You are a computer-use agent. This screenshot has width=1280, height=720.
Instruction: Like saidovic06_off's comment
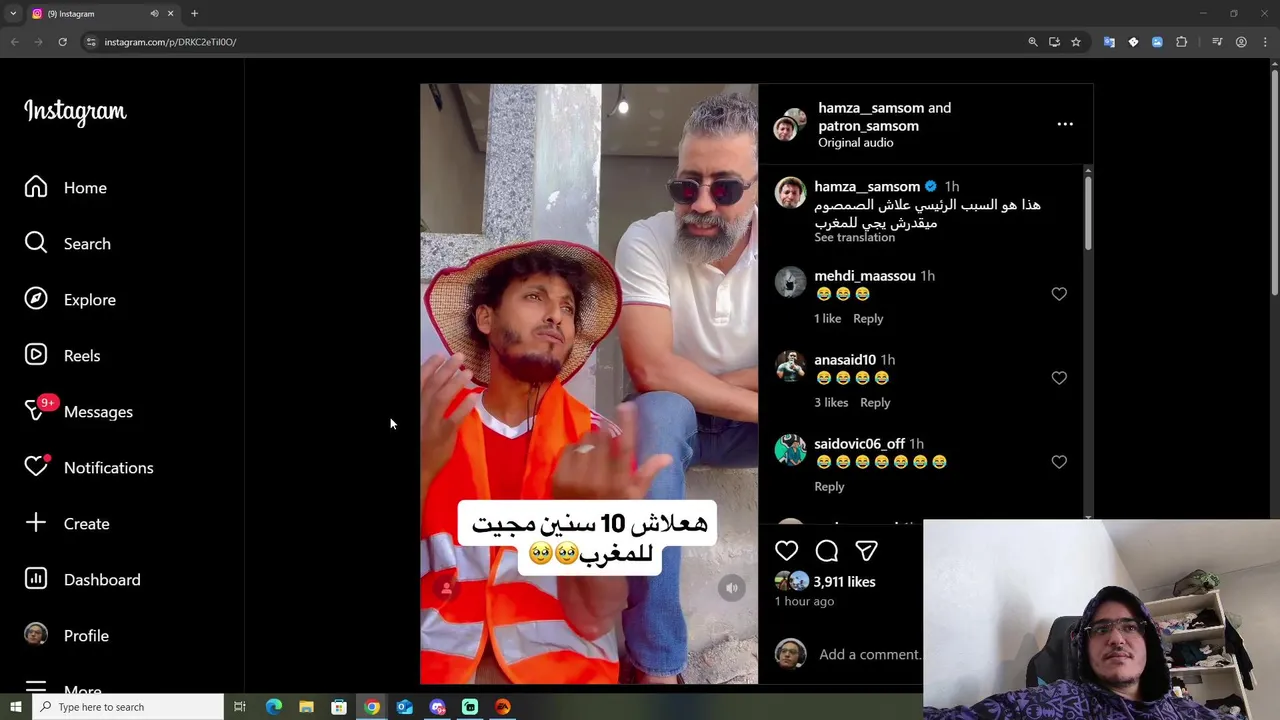pyautogui.click(x=1059, y=462)
